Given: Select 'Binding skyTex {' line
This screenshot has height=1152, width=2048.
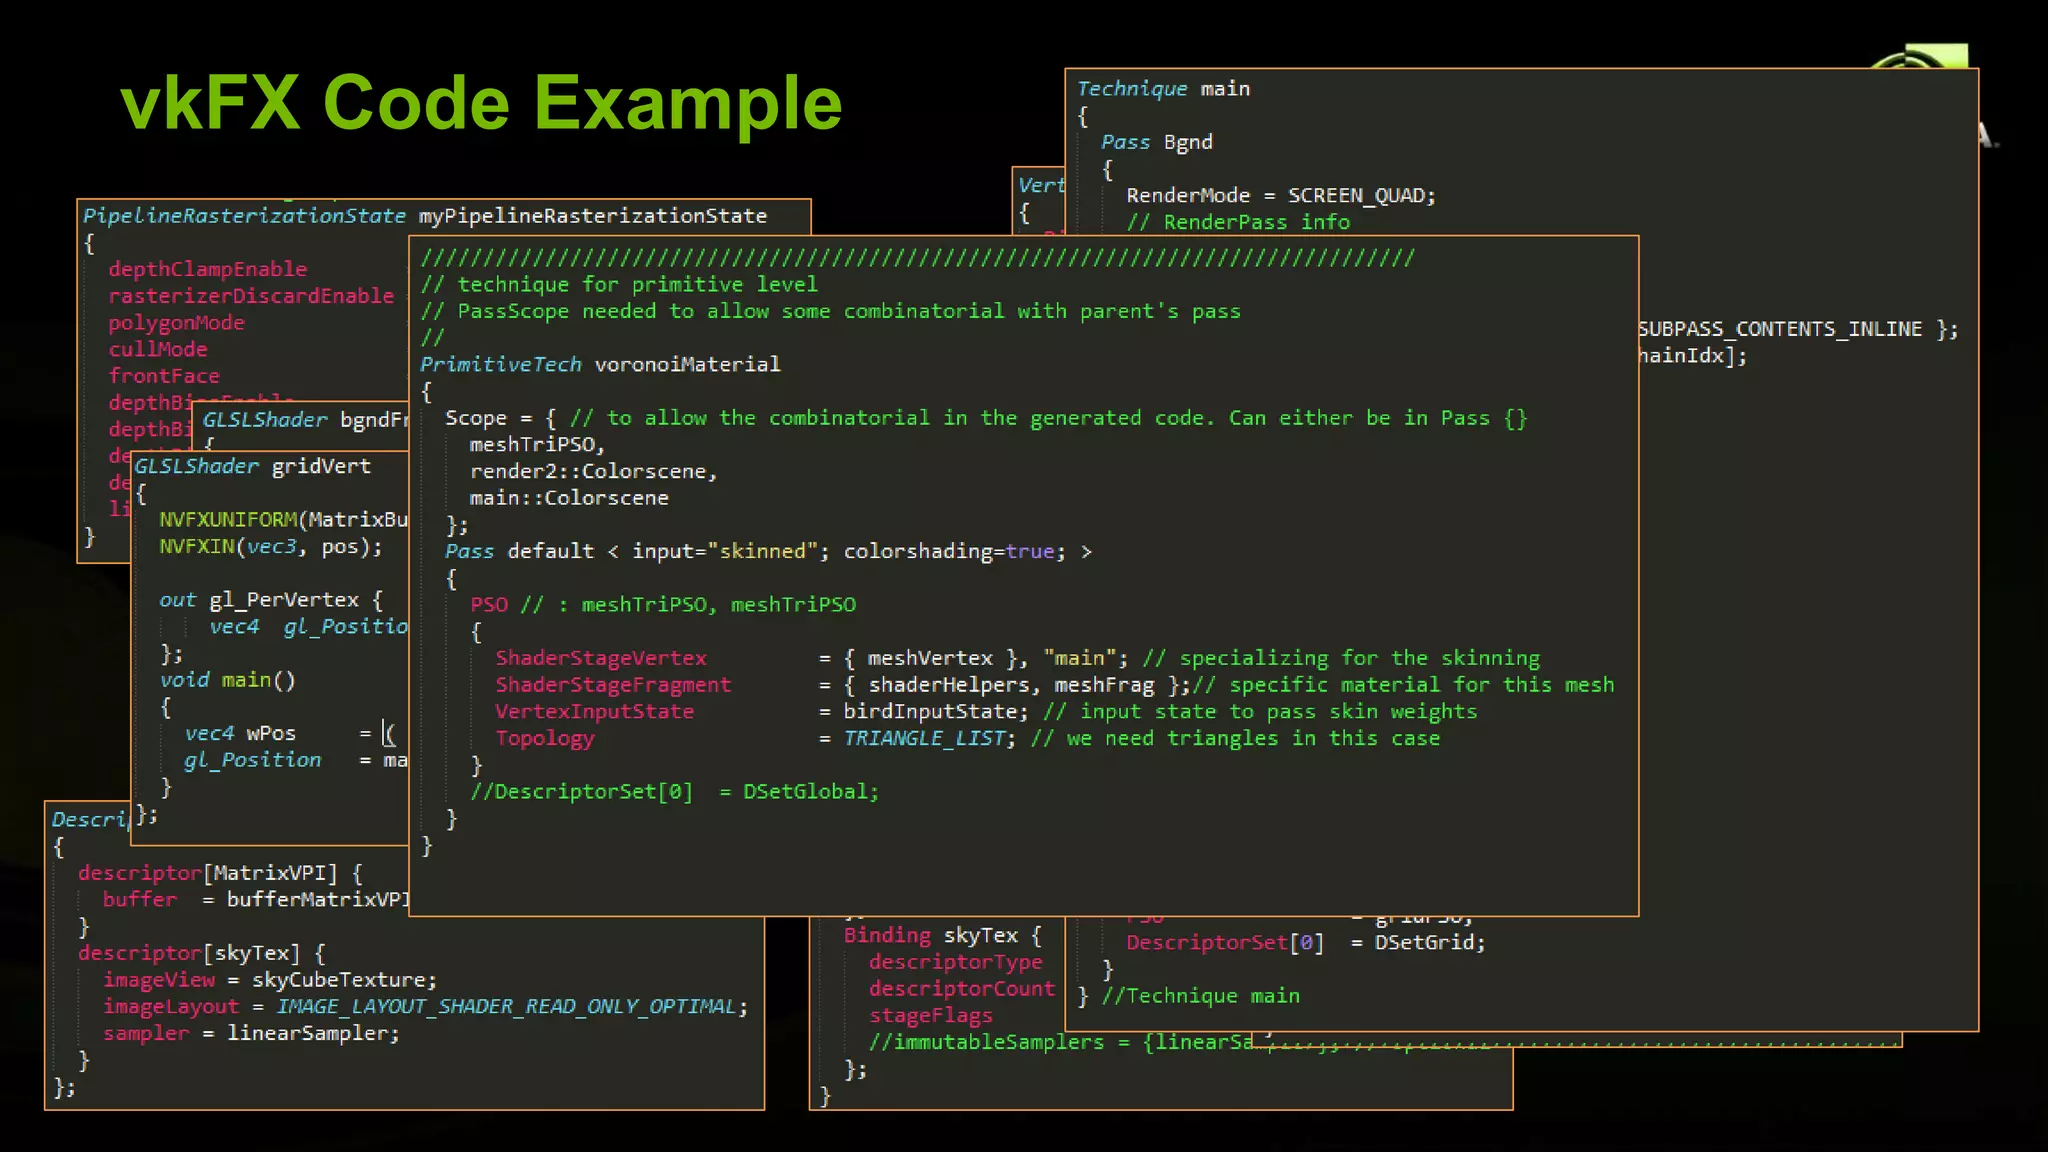Looking at the screenshot, I should click(943, 936).
